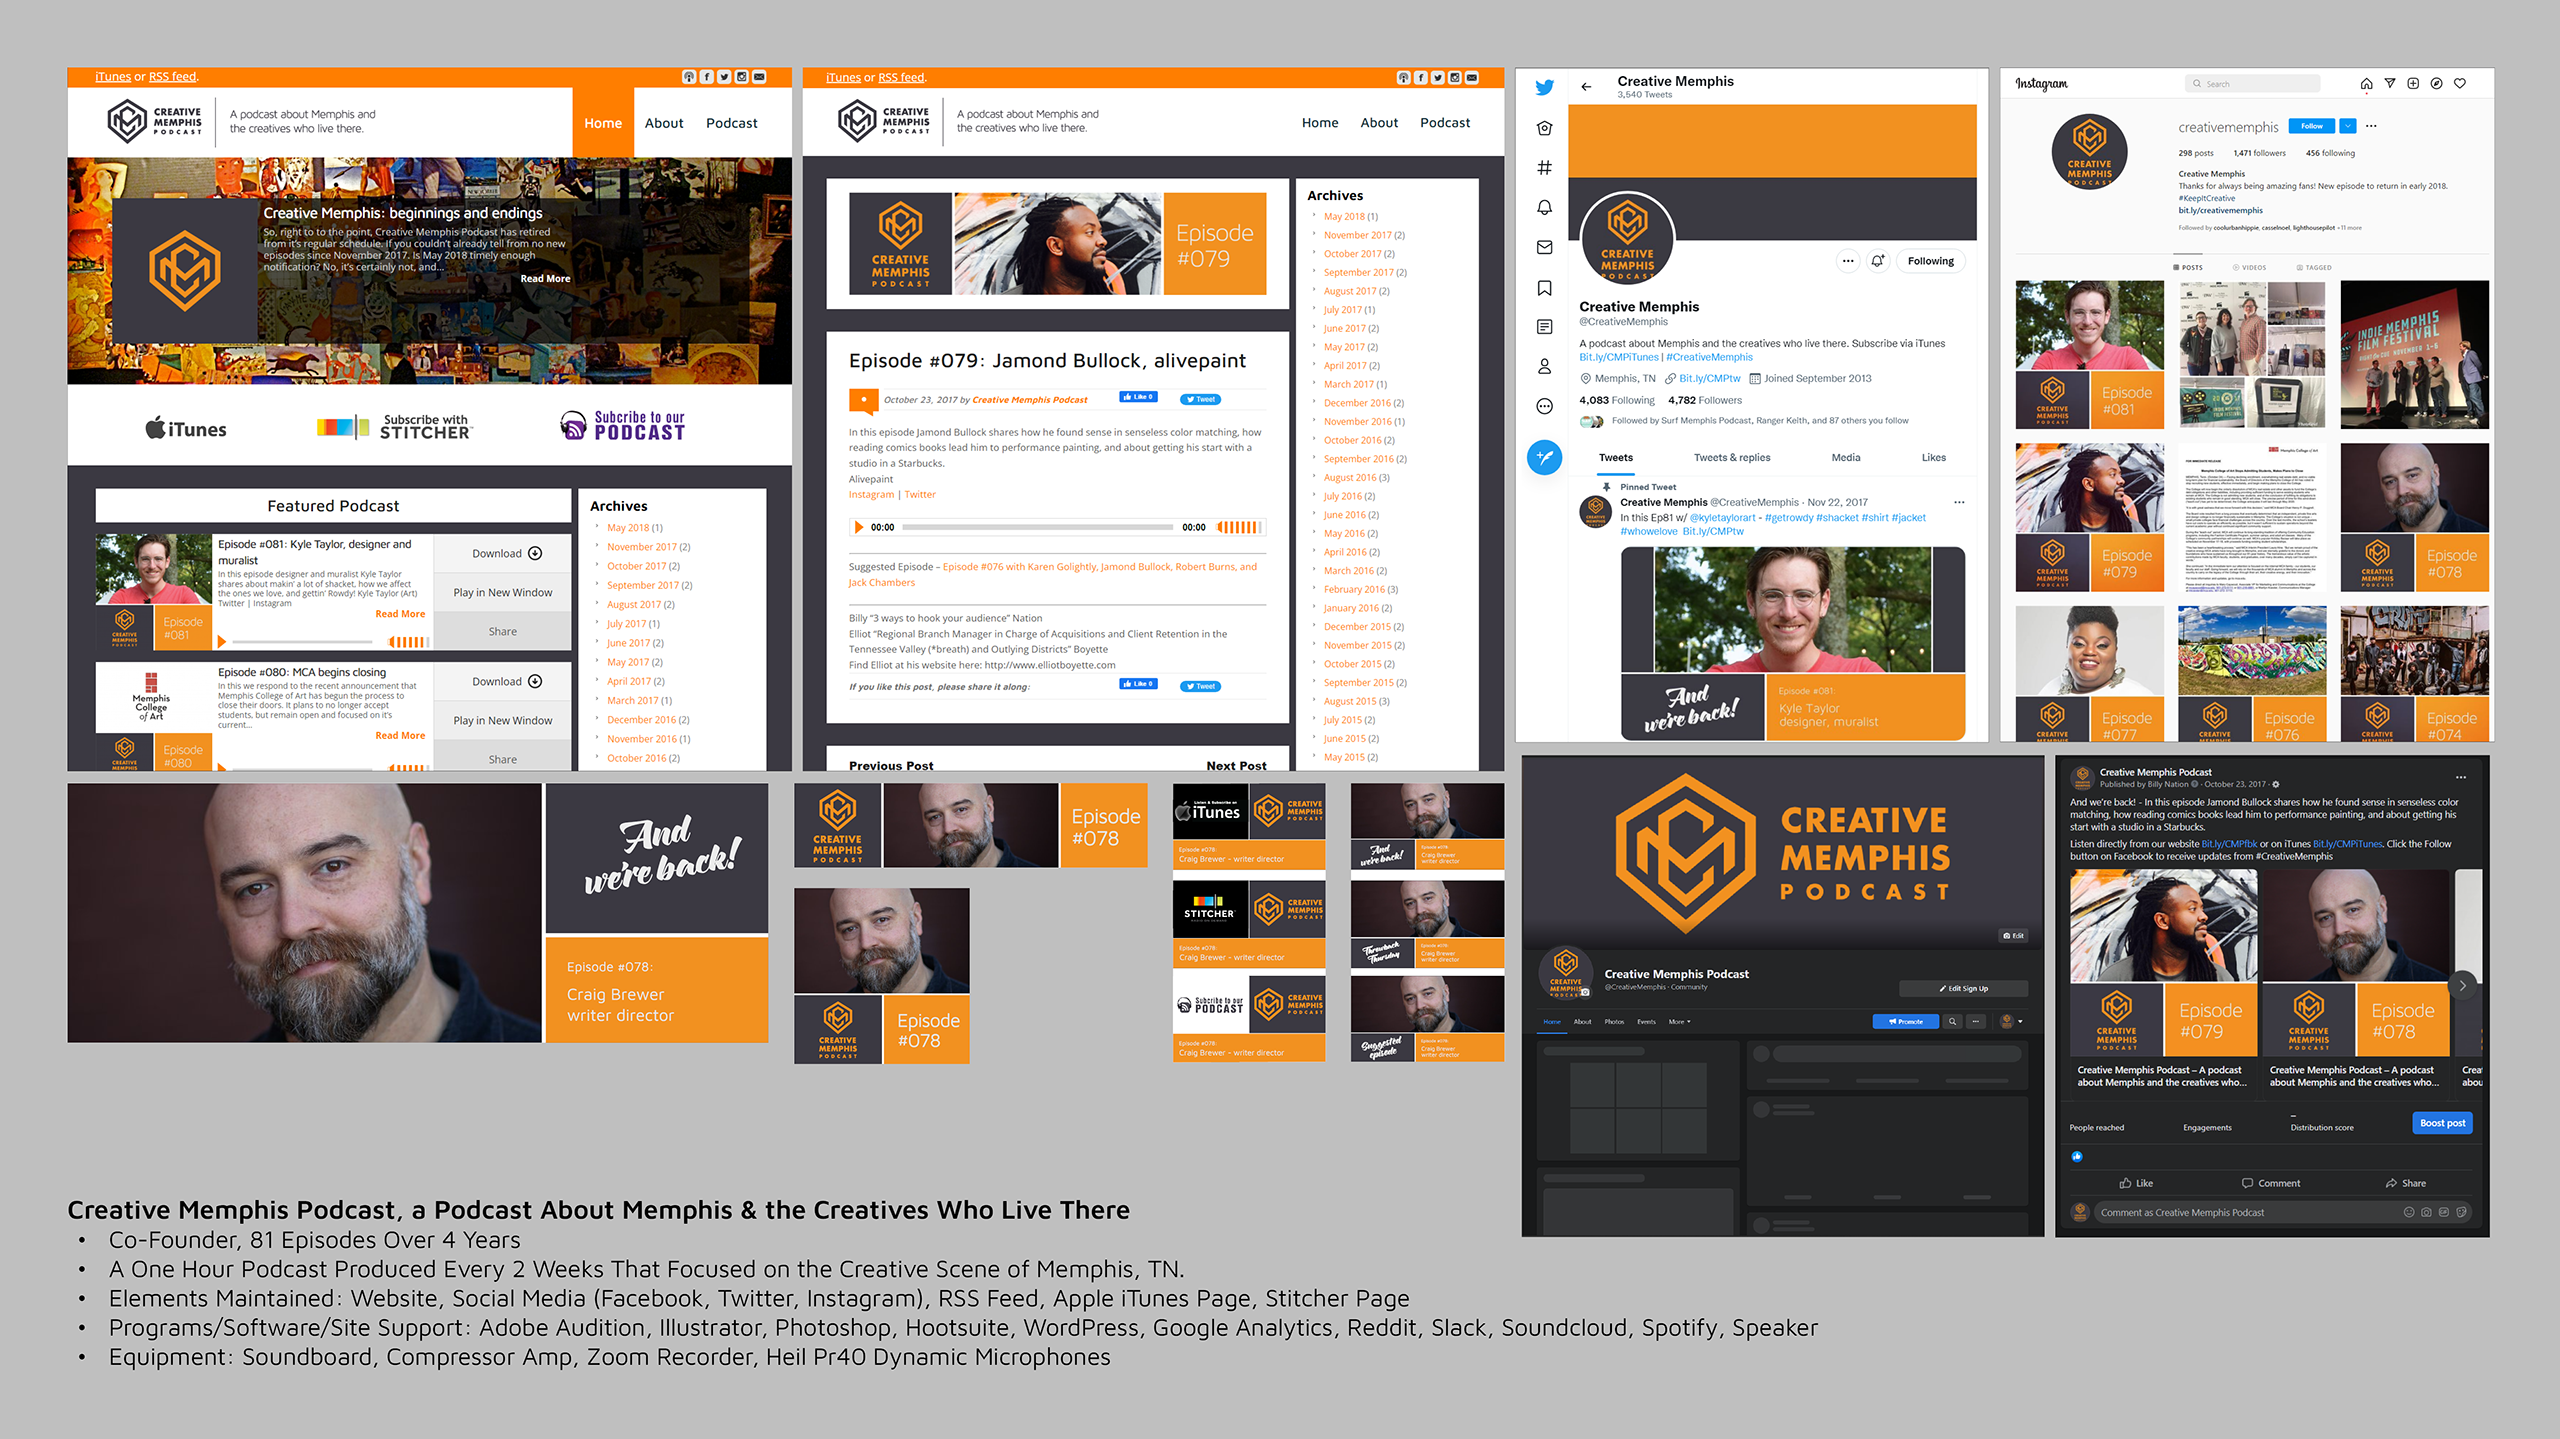Viewport: 2560px width, 1439px height.
Task: Click Instagram heart activity icon
Action: [2460, 84]
